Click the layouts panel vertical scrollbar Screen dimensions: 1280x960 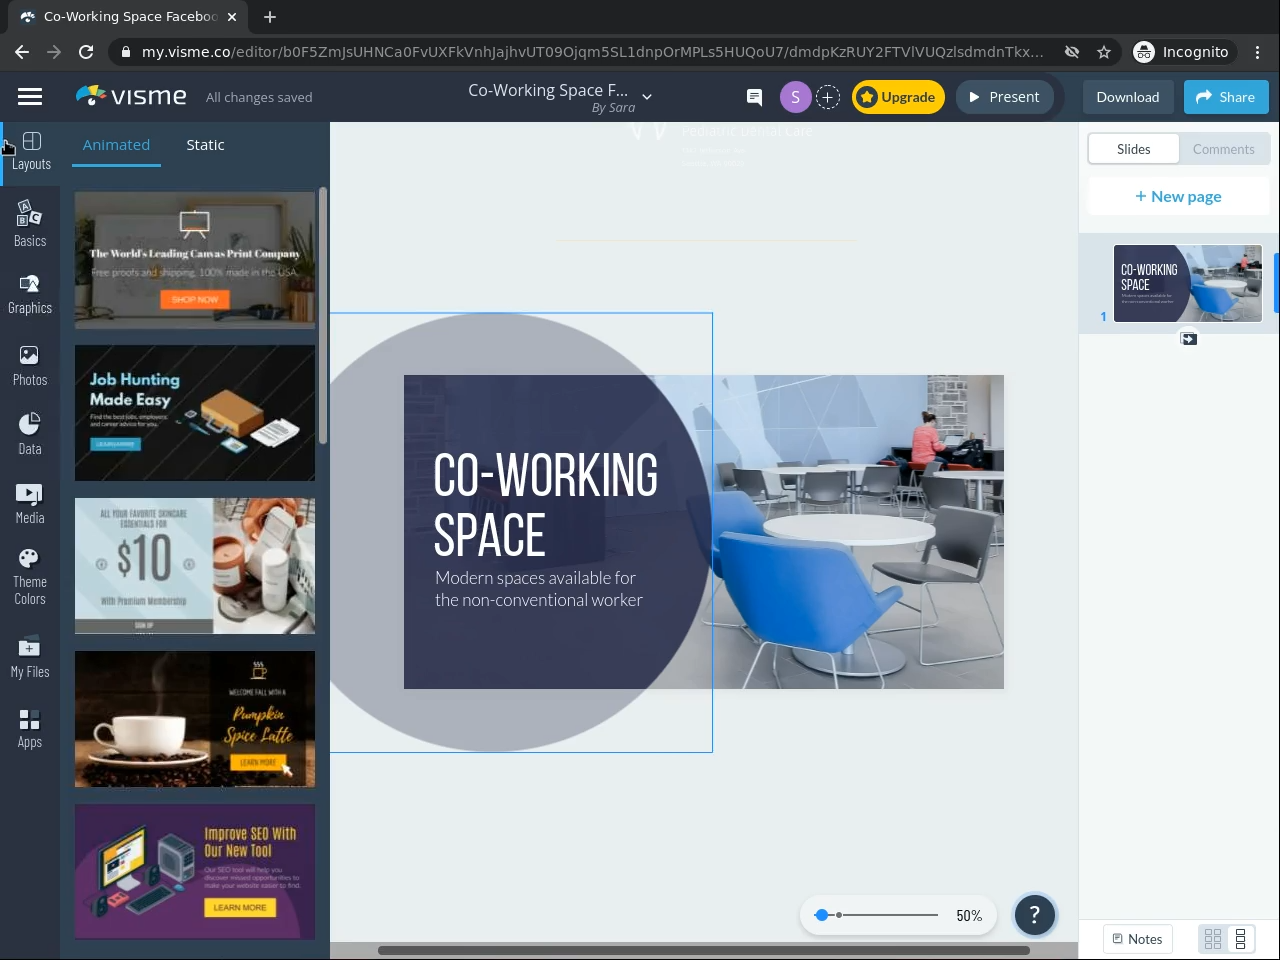[x=323, y=315]
